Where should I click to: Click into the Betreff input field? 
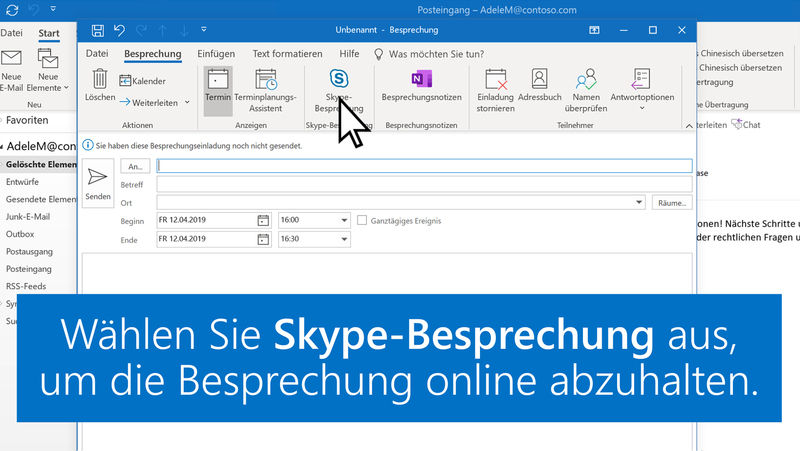[423, 185]
